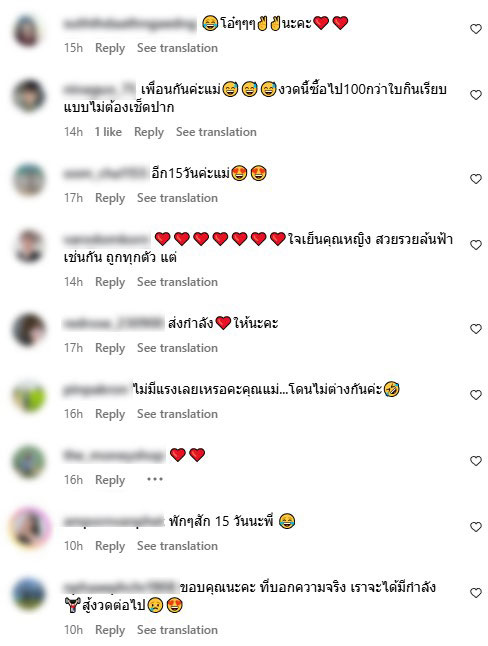The width and height of the screenshot is (488, 646).
Task: See translation of the seven-hearts comment
Action: [x=177, y=282]
